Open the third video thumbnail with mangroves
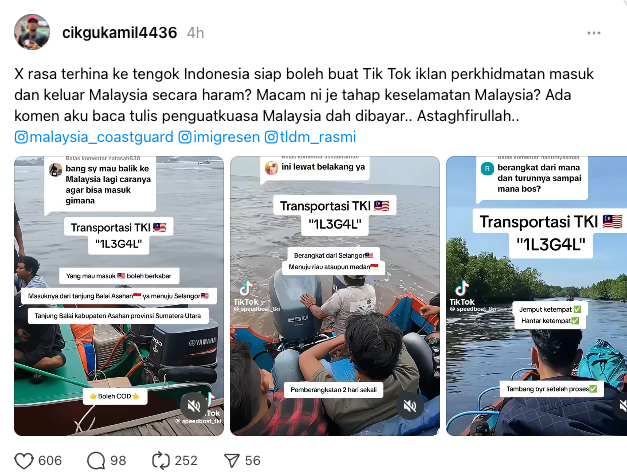Viewport: 627px width, 472px height. 537,296
